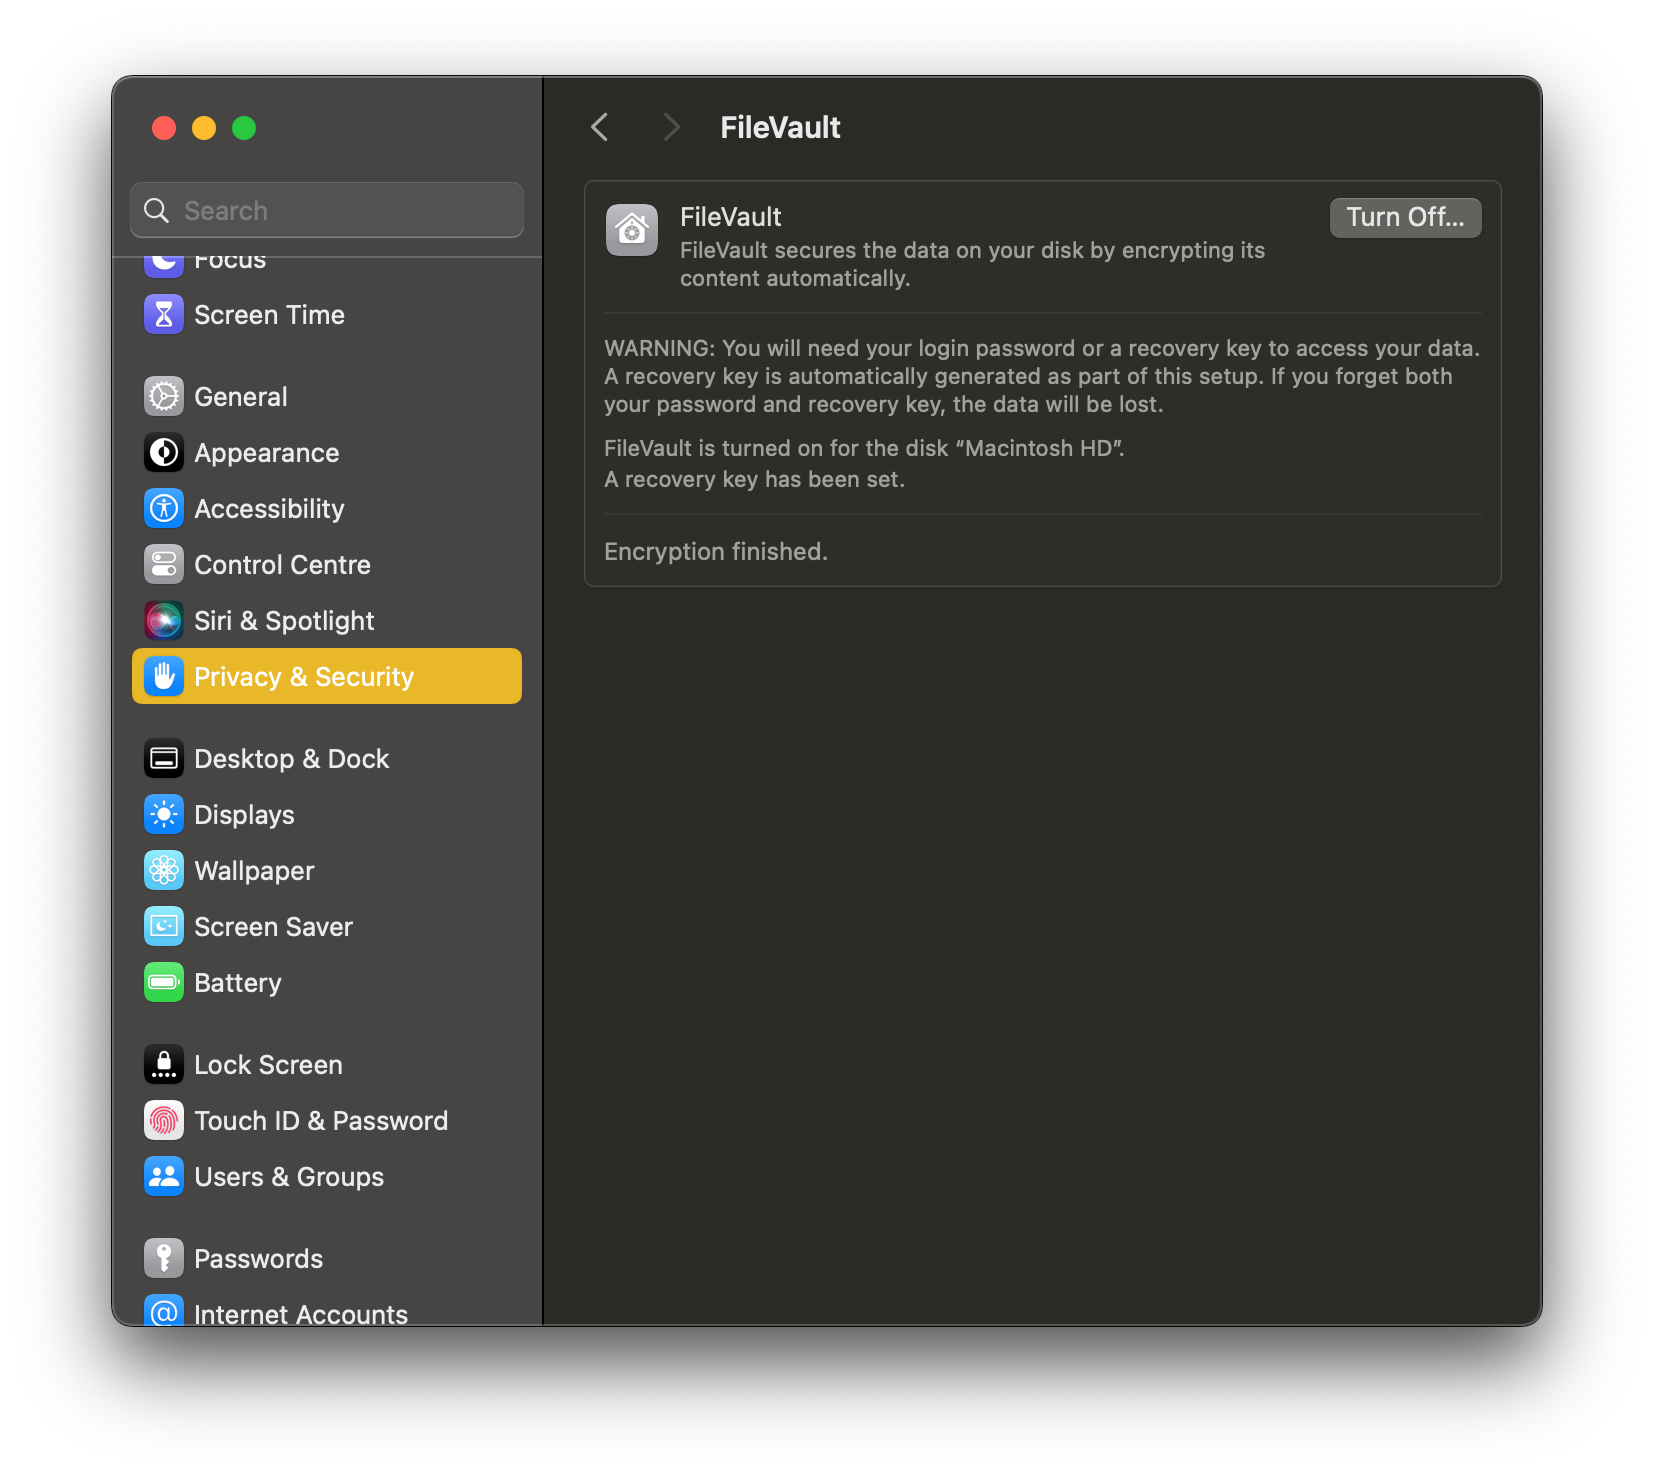Viewport: 1654px width, 1474px height.
Task: Open General settings
Action: coord(327,397)
